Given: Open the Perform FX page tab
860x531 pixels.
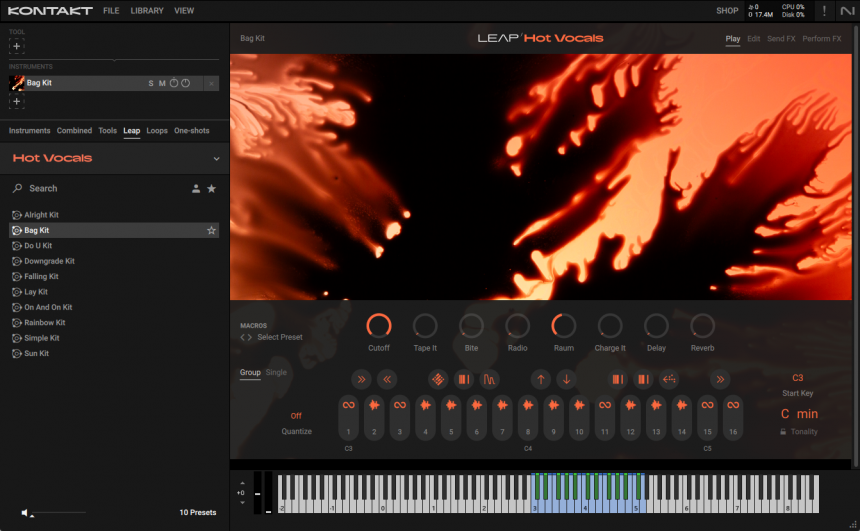Looking at the screenshot, I should (x=822, y=38).
